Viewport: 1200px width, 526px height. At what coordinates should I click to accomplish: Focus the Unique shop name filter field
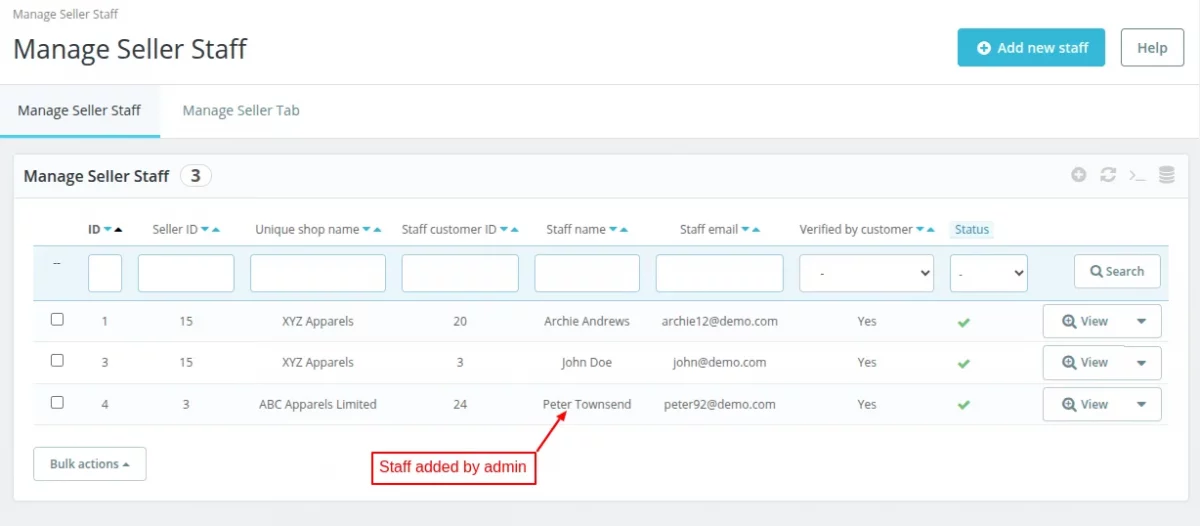(x=318, y=273)
